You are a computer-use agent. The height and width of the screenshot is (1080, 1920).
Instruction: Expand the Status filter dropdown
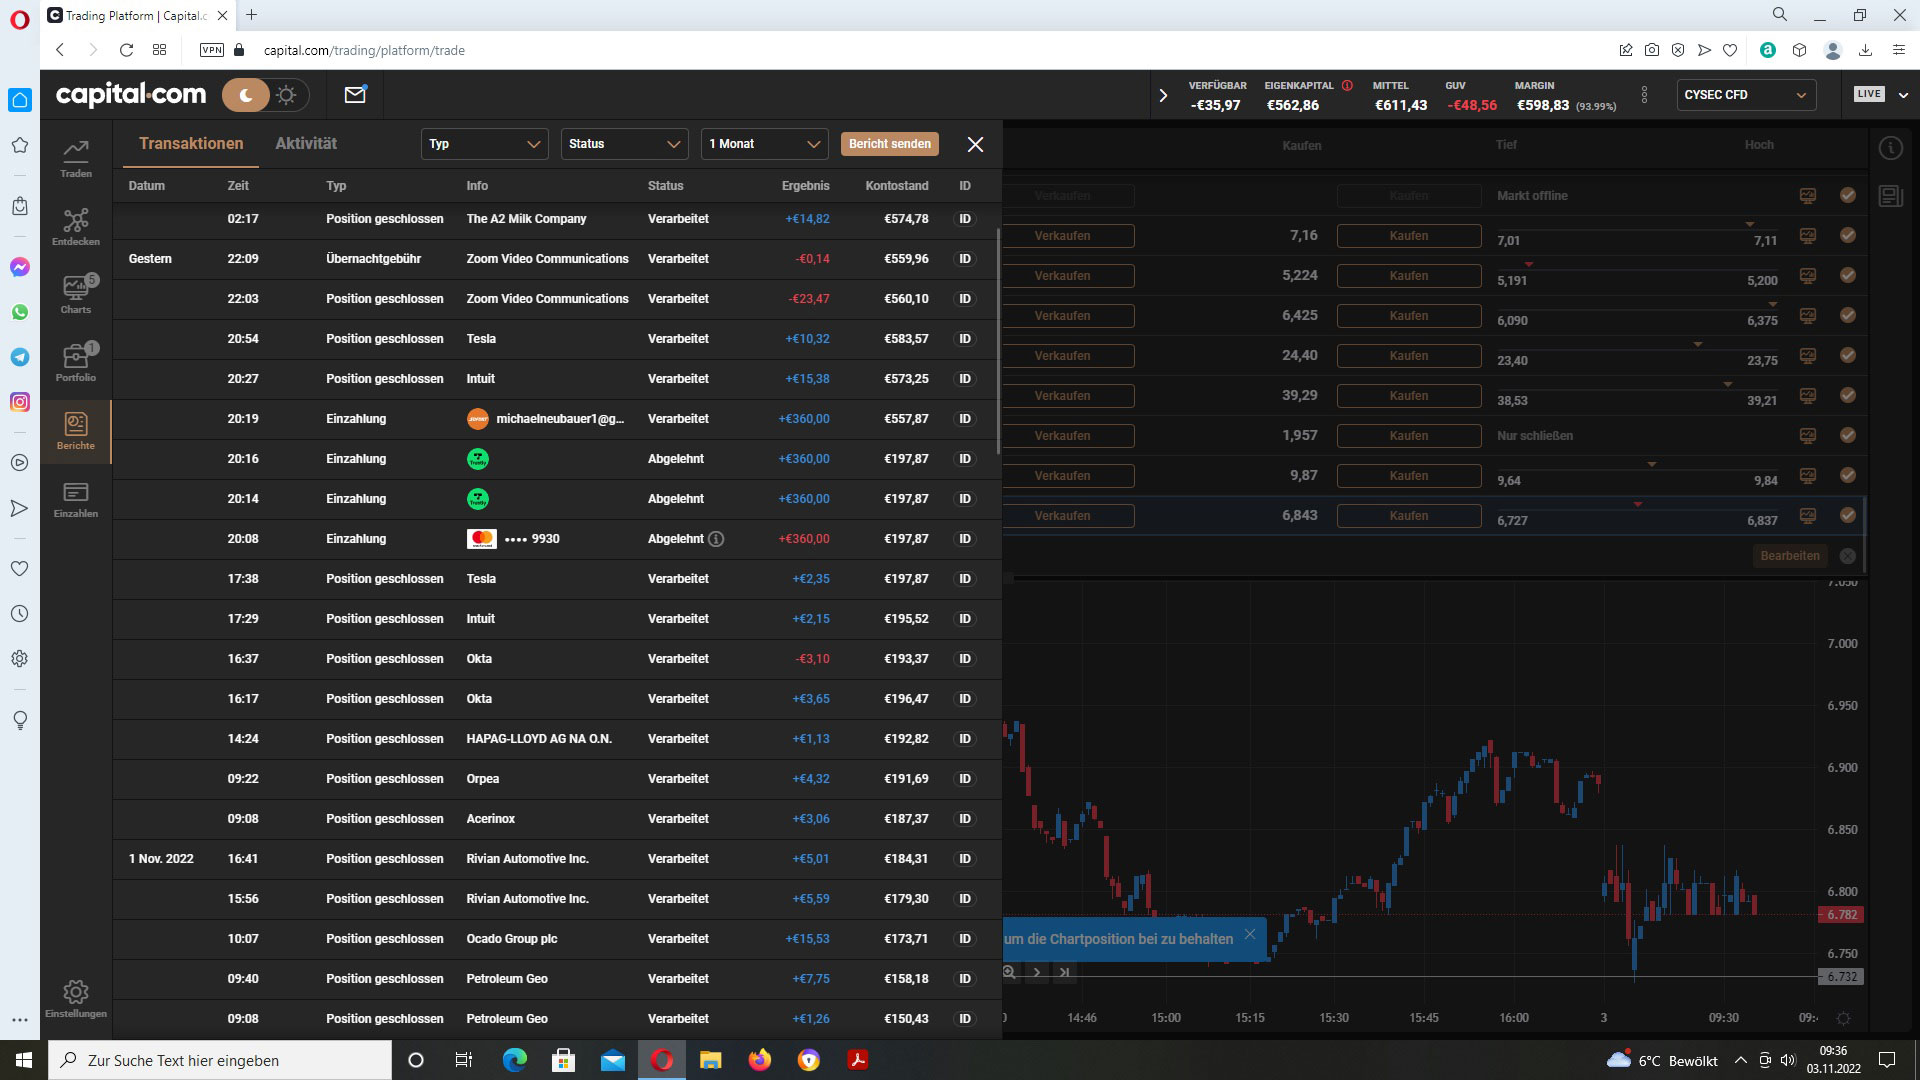pos(624,144)
